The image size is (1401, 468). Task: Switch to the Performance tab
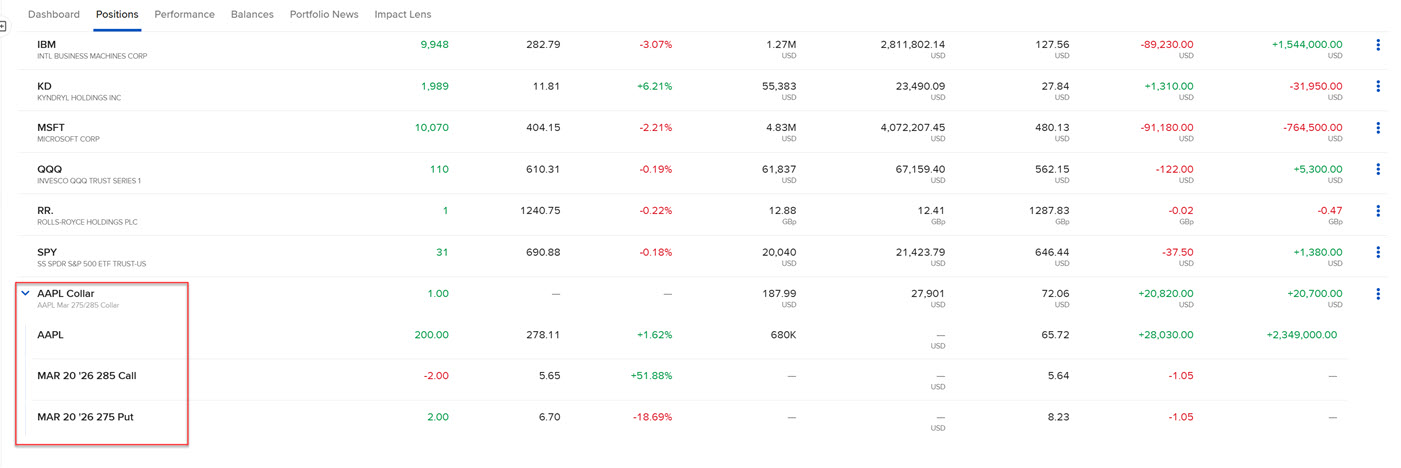(x=184, y=15)
